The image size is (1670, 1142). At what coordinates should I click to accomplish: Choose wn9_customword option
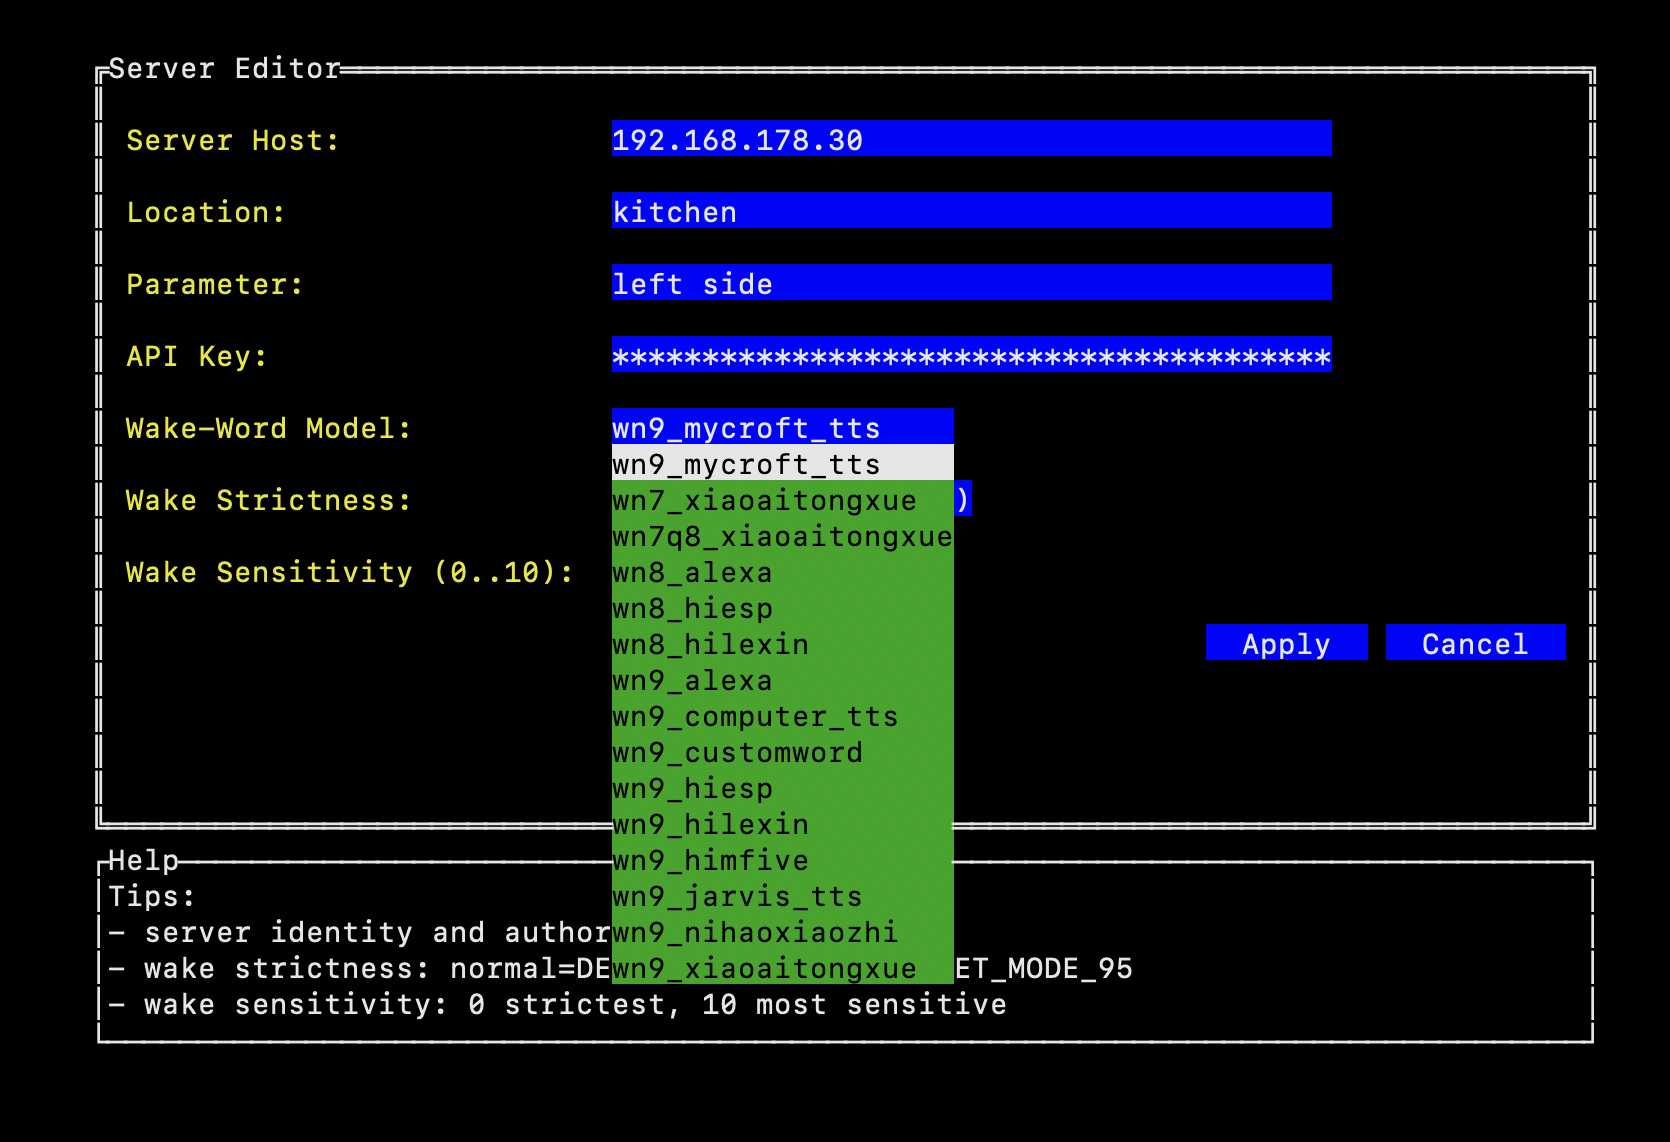[x=781, y=752]
